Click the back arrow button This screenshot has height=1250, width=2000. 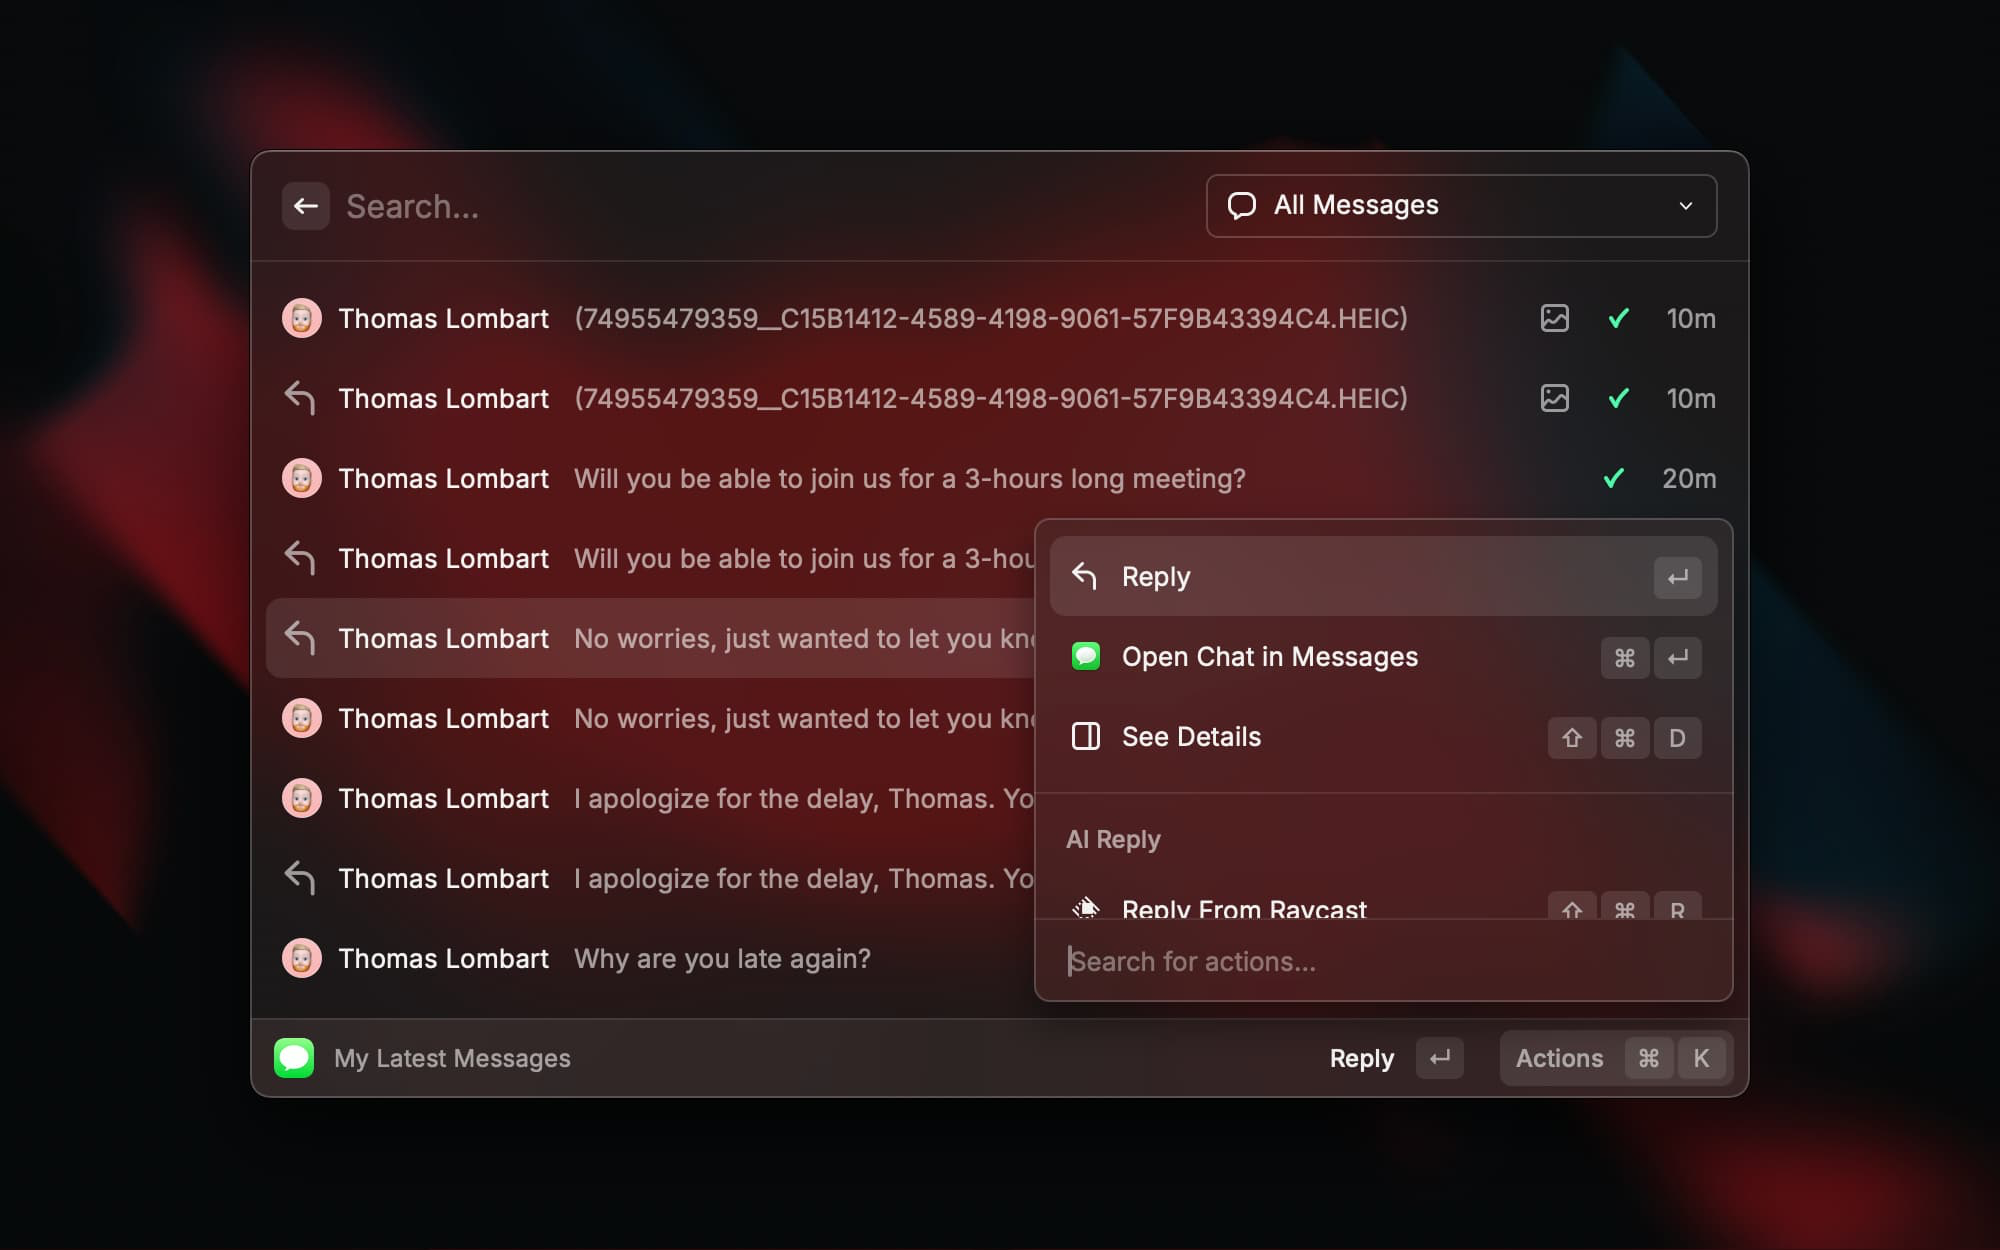pos(305,206)
